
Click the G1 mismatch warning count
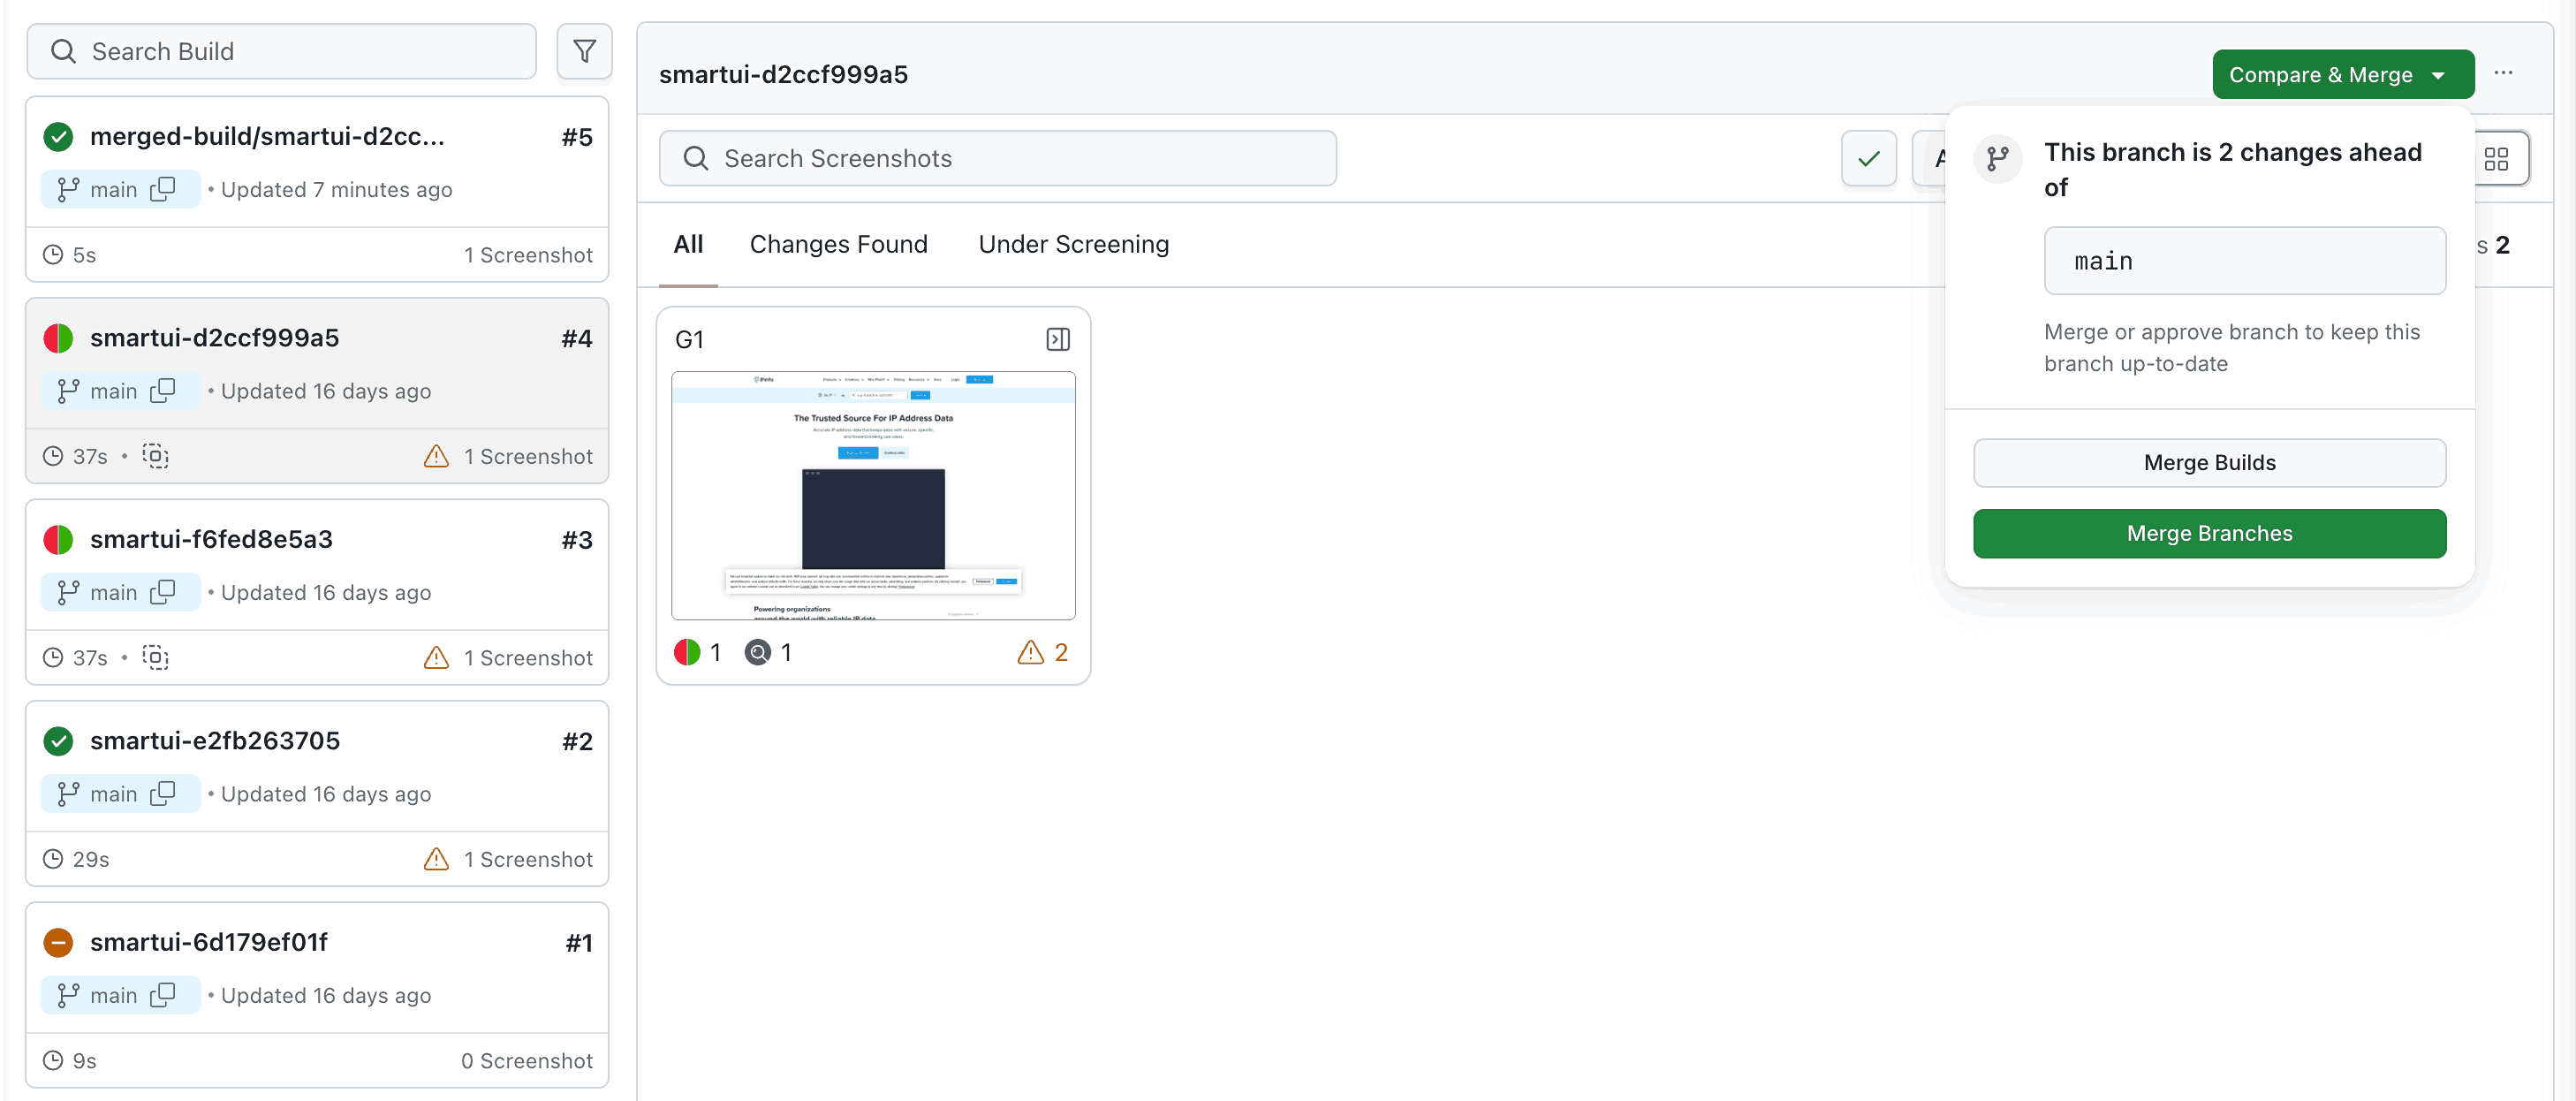point(1043,652)
